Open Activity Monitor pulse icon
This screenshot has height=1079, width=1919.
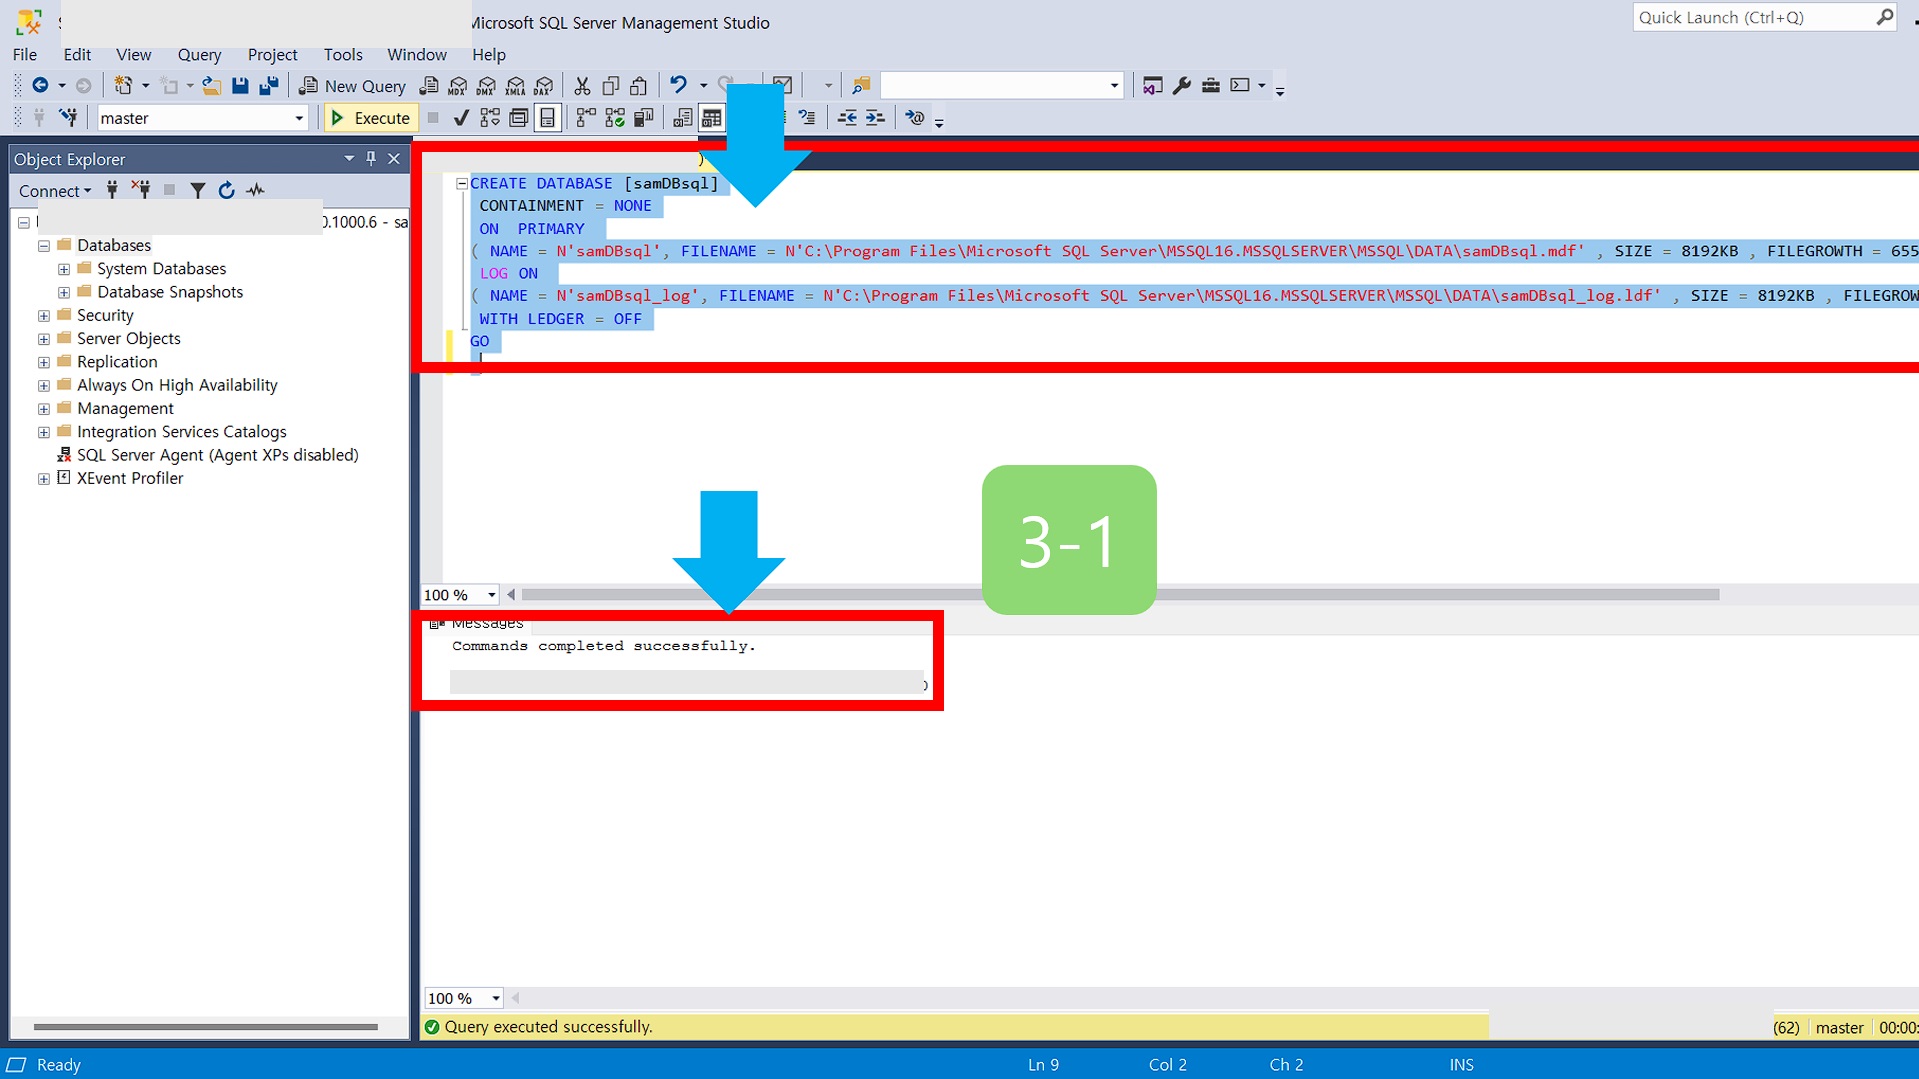[x=256, y=190]
